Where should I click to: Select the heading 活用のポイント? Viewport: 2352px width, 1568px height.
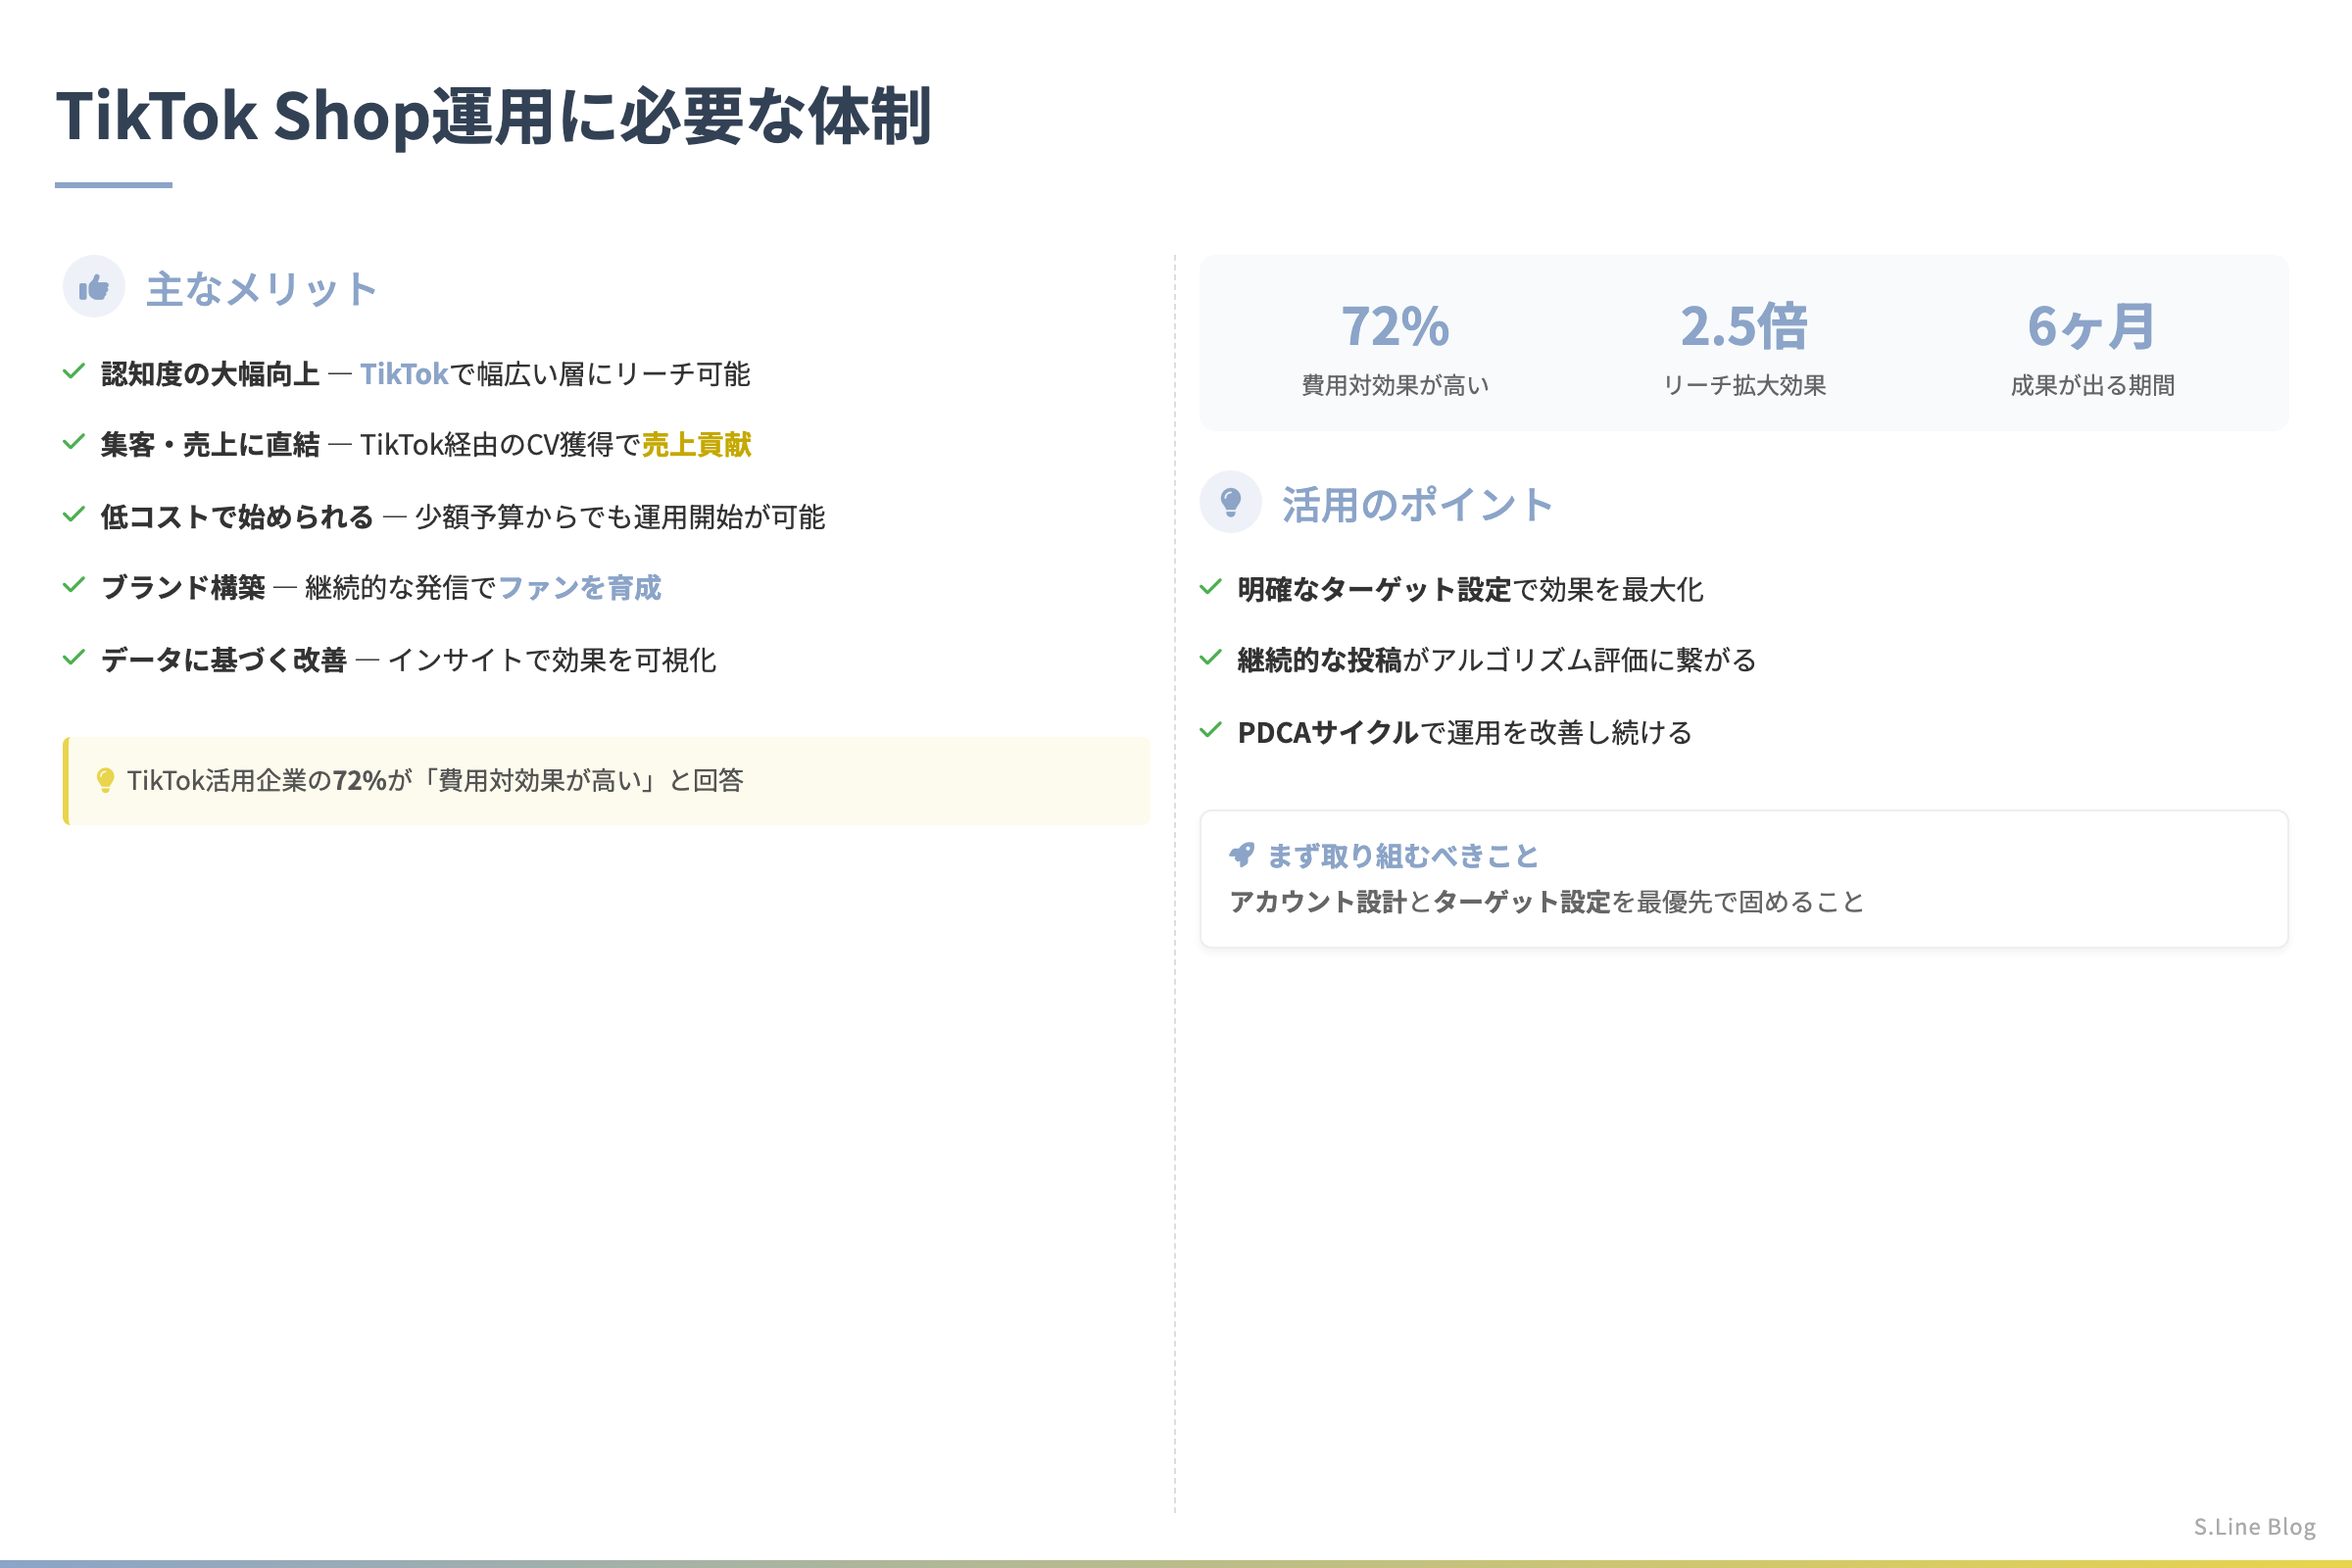(x=1418, y=505)
